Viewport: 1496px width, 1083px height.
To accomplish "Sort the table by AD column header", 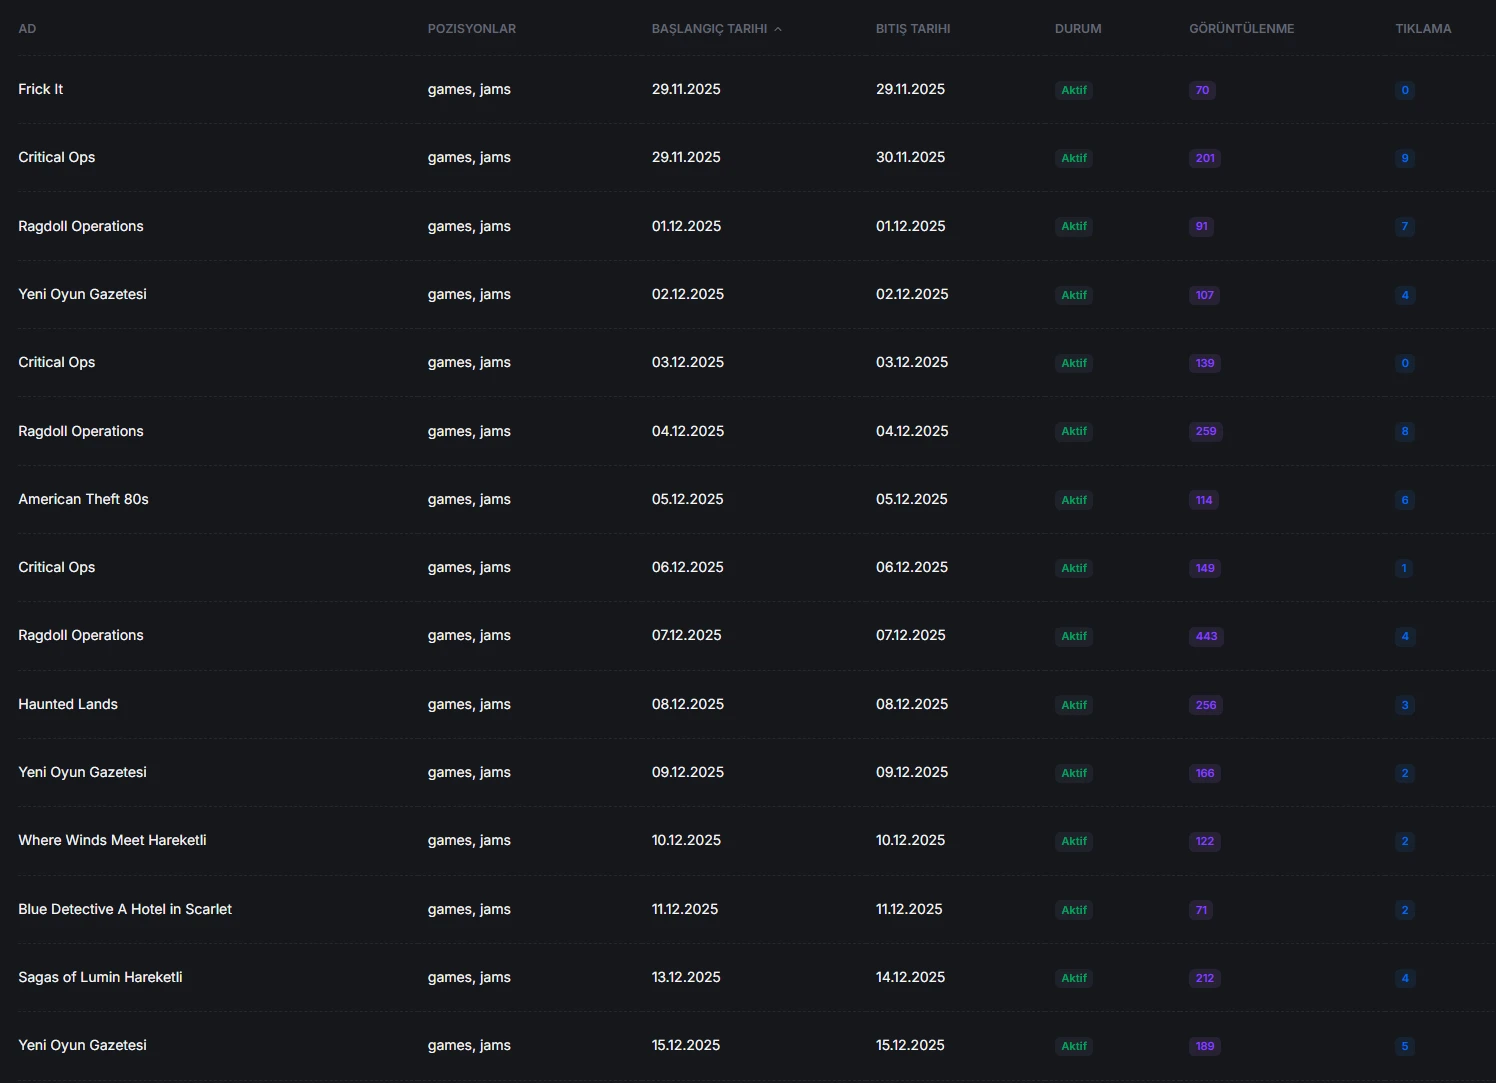I will tap(27, 29).
